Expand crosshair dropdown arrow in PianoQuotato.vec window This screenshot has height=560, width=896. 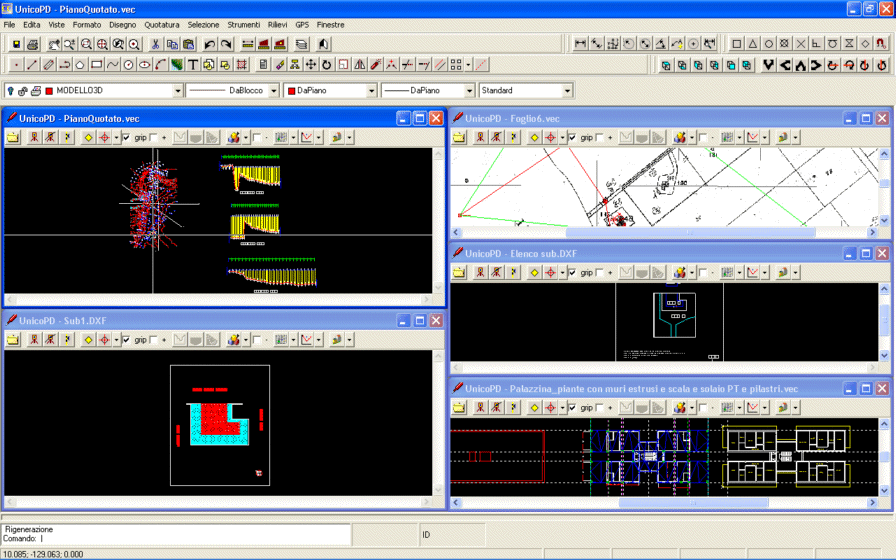(116, 137)
